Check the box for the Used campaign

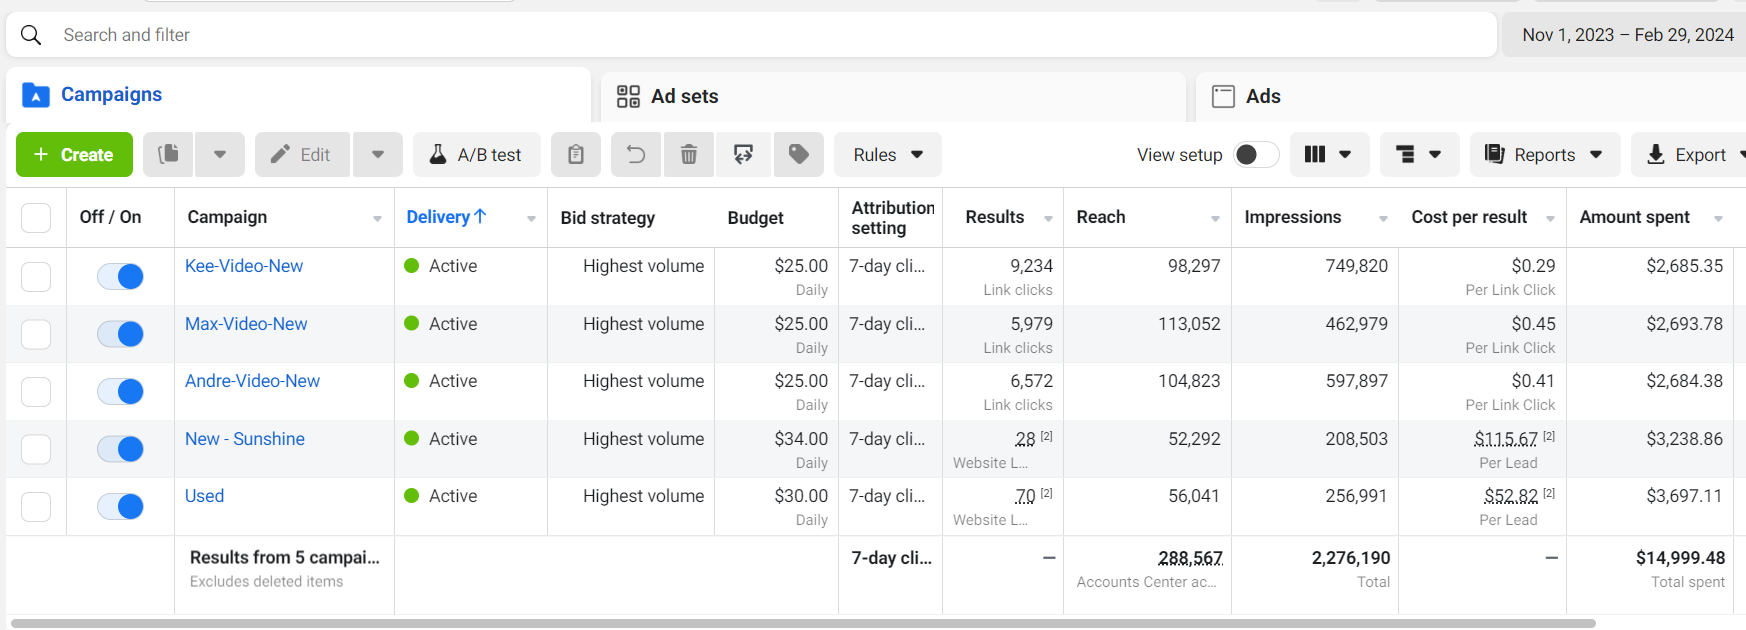click(36, 506)
